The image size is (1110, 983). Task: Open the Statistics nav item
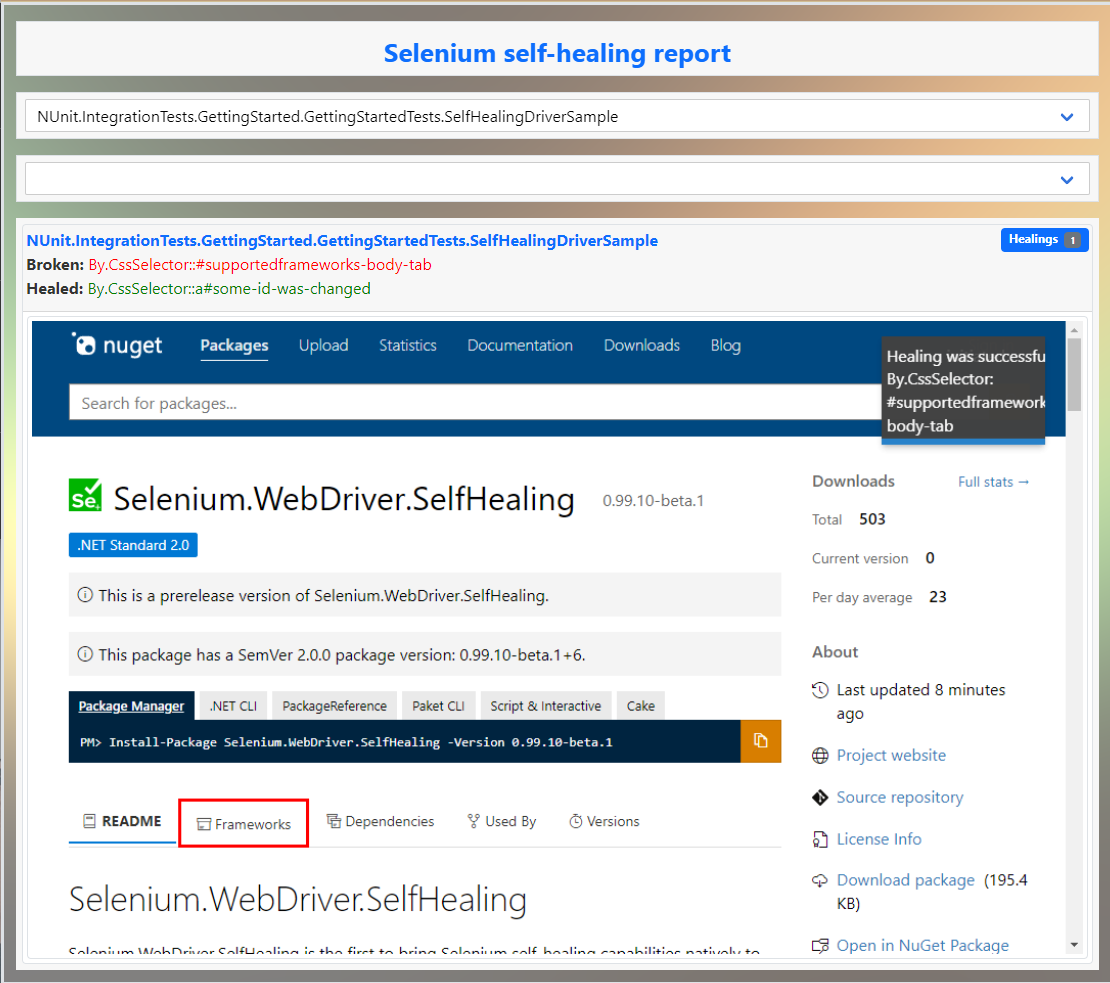pos(408,345)
